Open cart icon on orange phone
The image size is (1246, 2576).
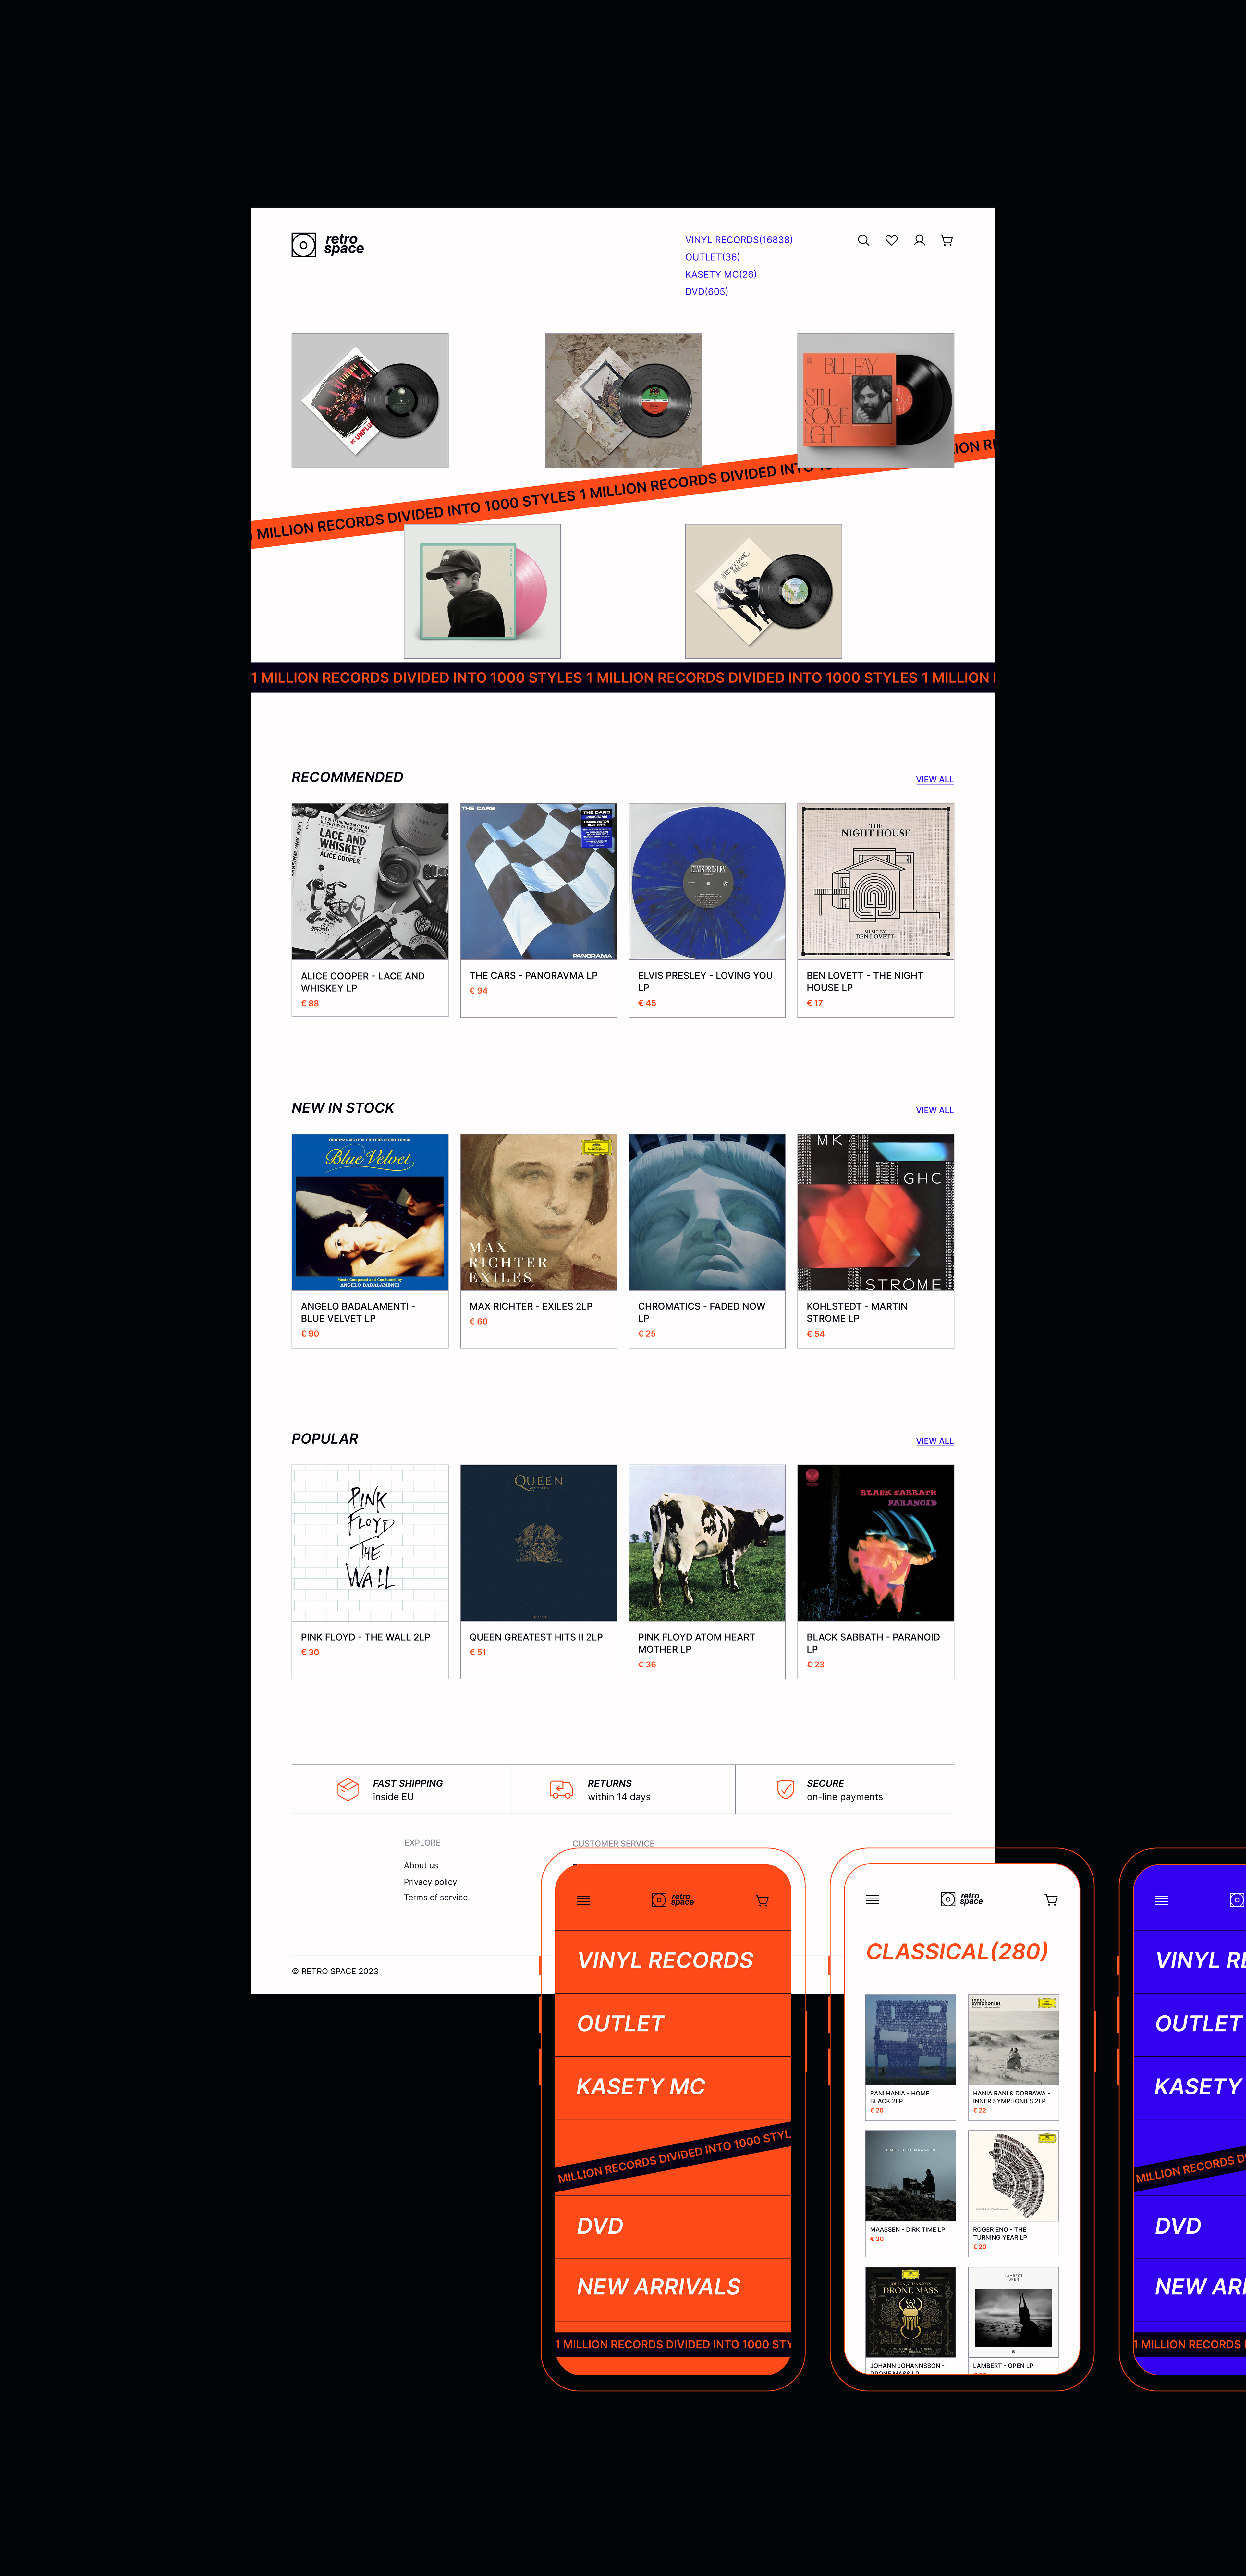[x=762, y=1900]
